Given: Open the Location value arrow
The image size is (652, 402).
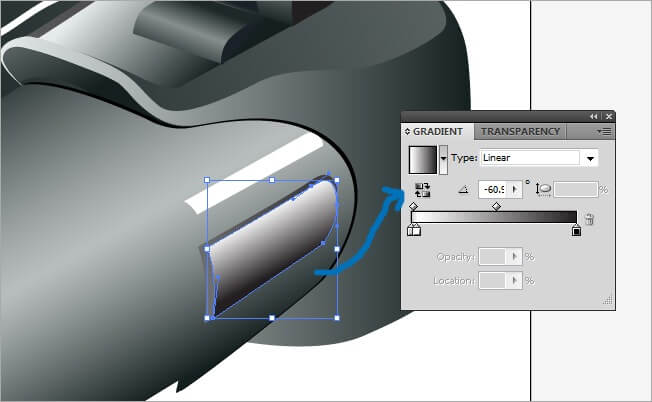Looking at the screenshot, I should 515,281.
